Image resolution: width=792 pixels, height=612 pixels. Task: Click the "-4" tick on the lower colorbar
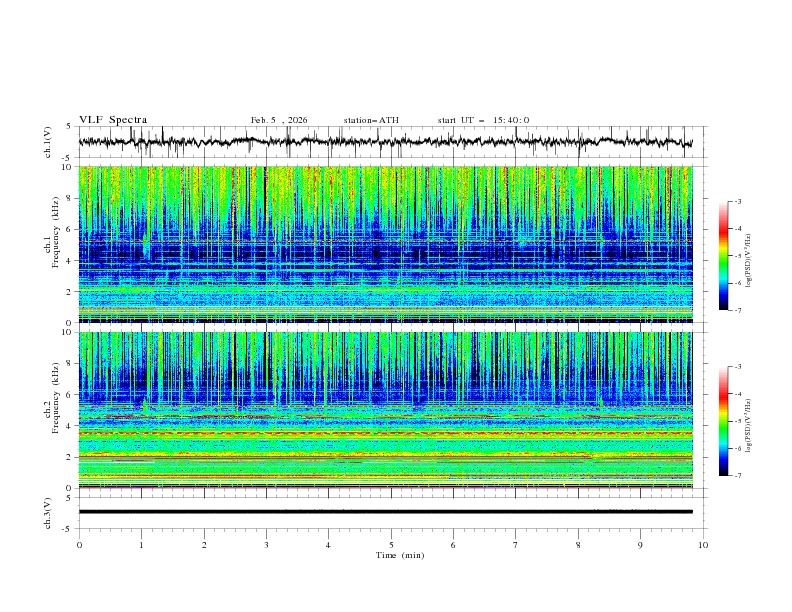pyautogui.click(x=738, y=394)
